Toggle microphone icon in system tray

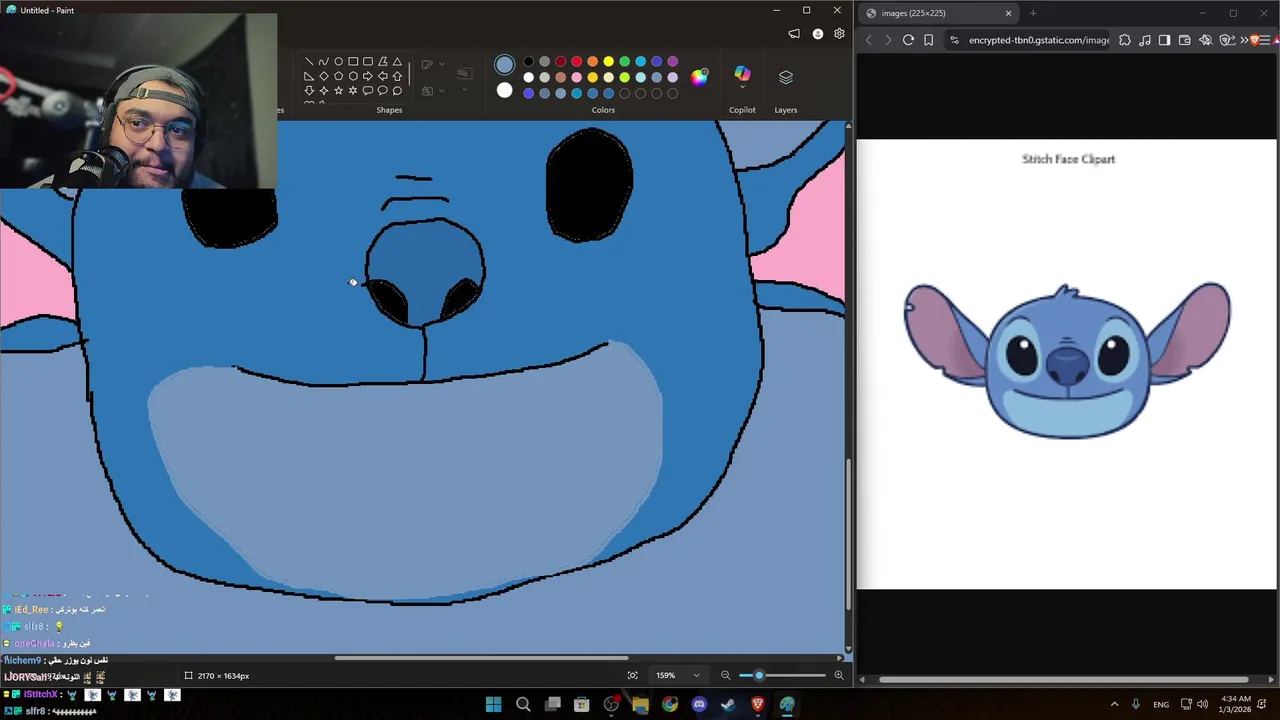pos(1135,704)
